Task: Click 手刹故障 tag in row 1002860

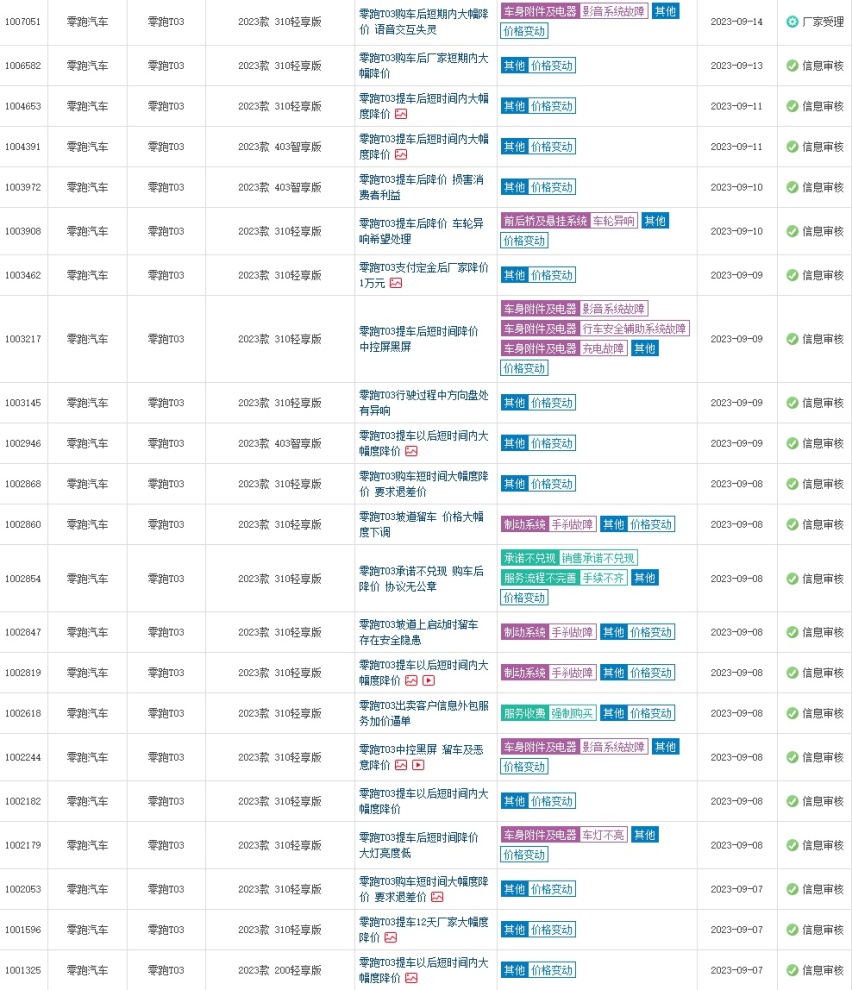Action: (572, 525)
